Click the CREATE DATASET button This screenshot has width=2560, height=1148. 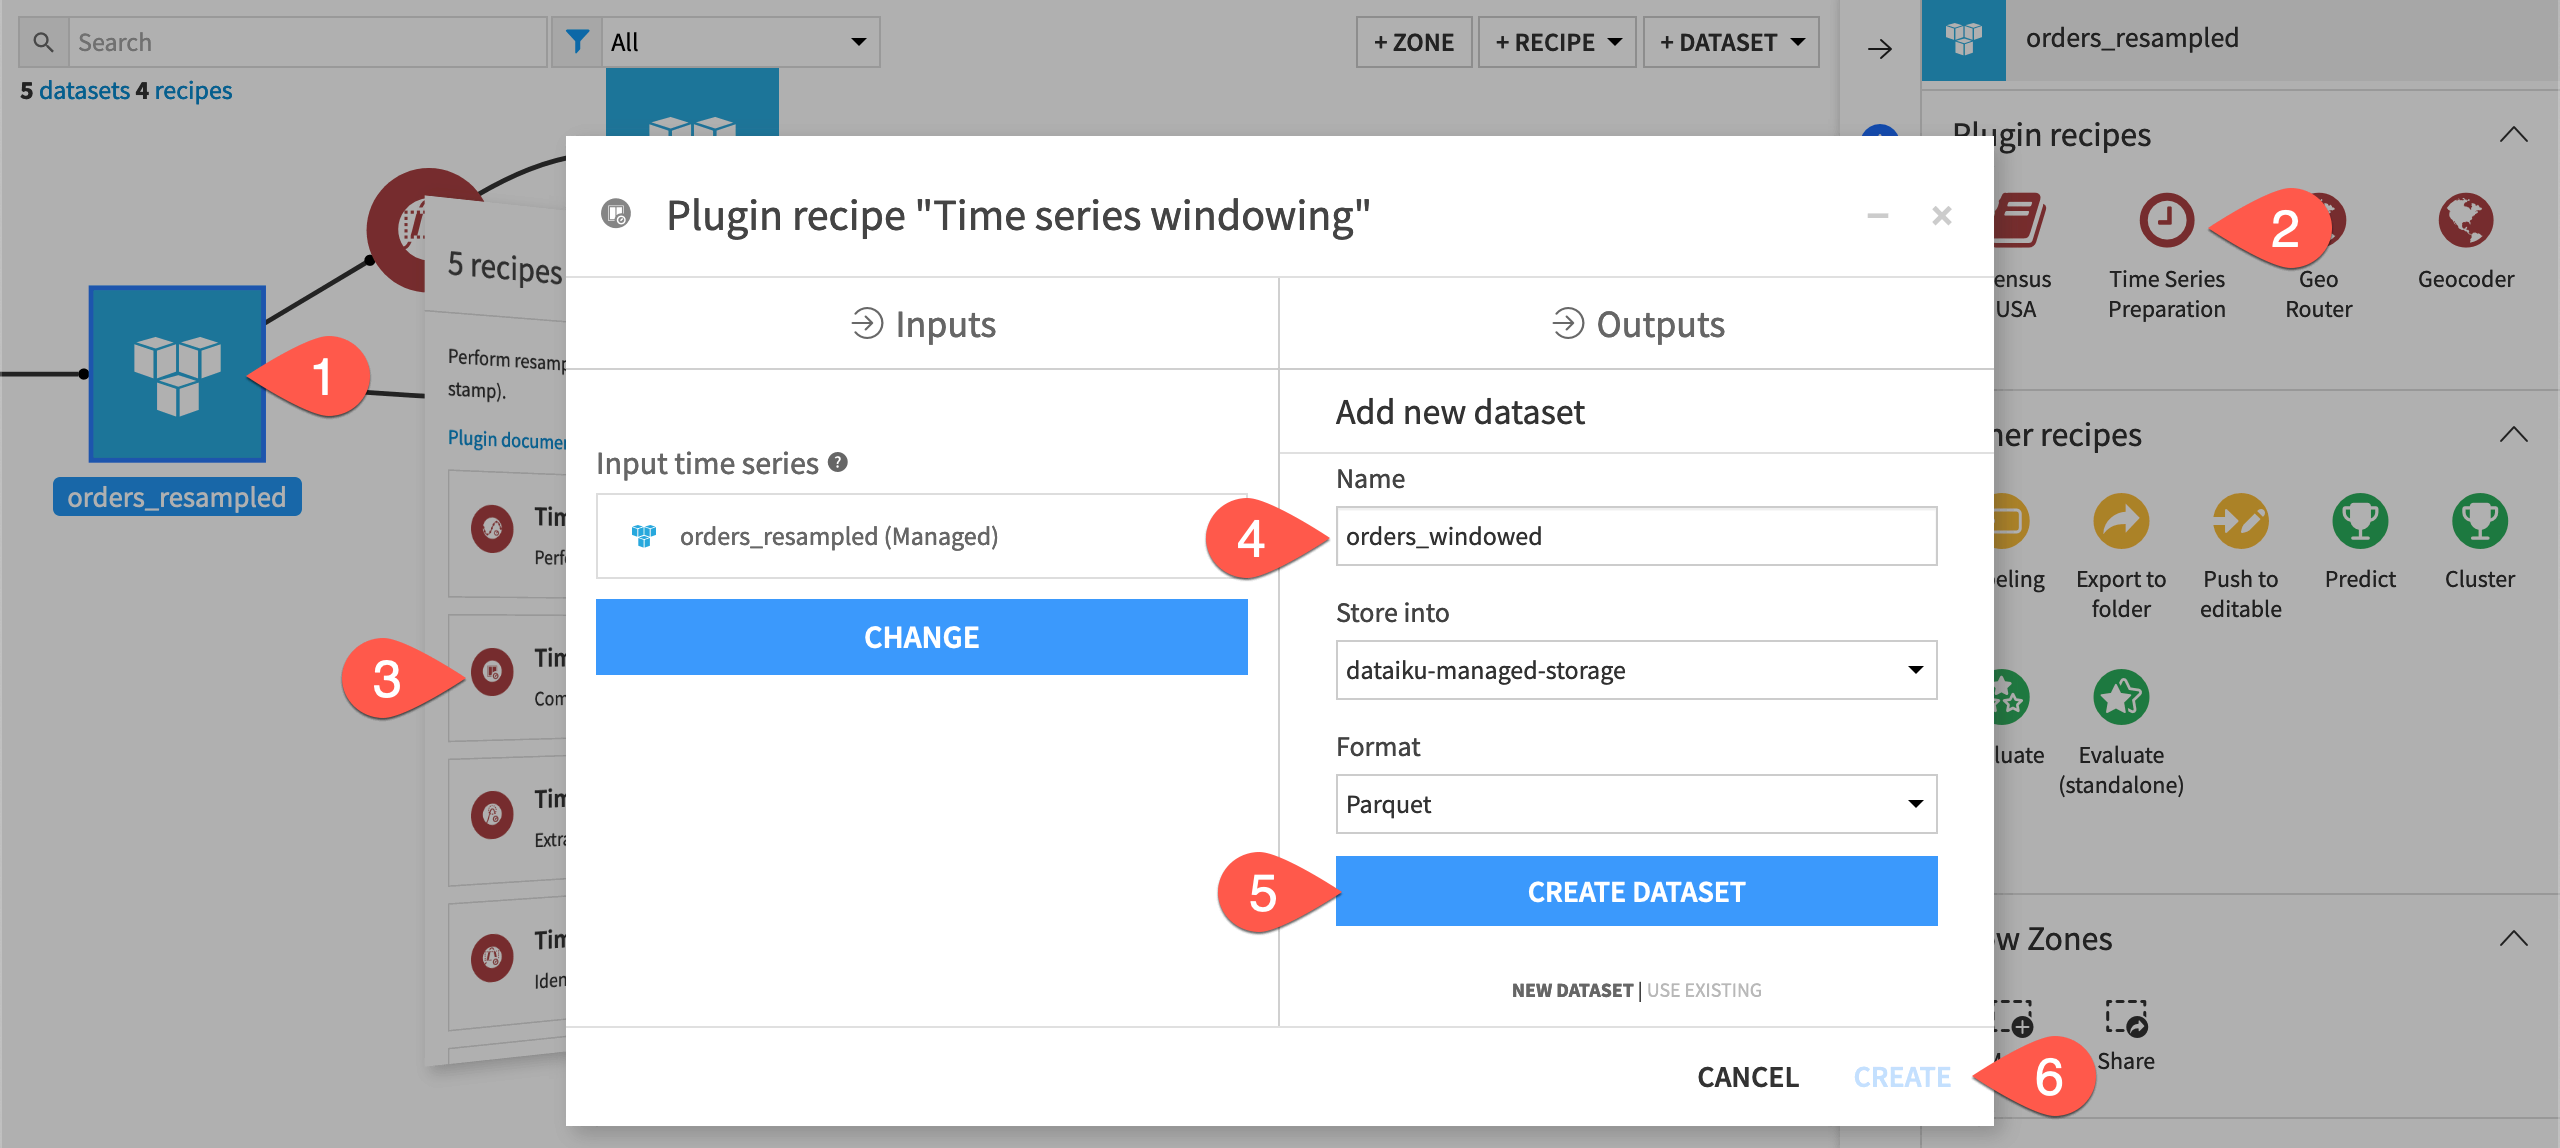coord(1635,890)
